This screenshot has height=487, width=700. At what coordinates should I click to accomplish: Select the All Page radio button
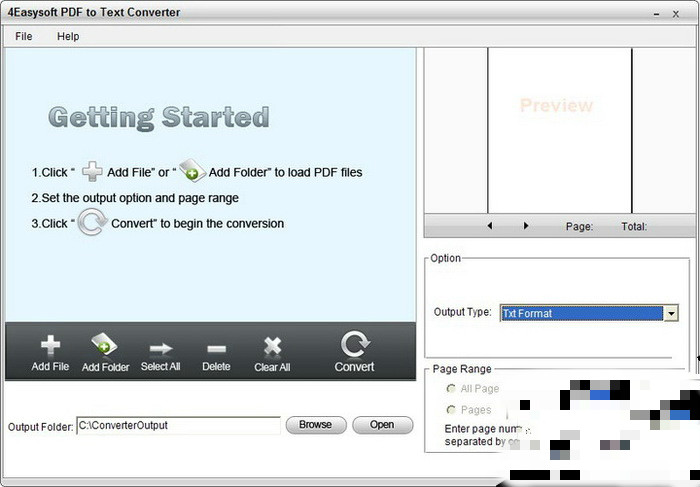451,389
